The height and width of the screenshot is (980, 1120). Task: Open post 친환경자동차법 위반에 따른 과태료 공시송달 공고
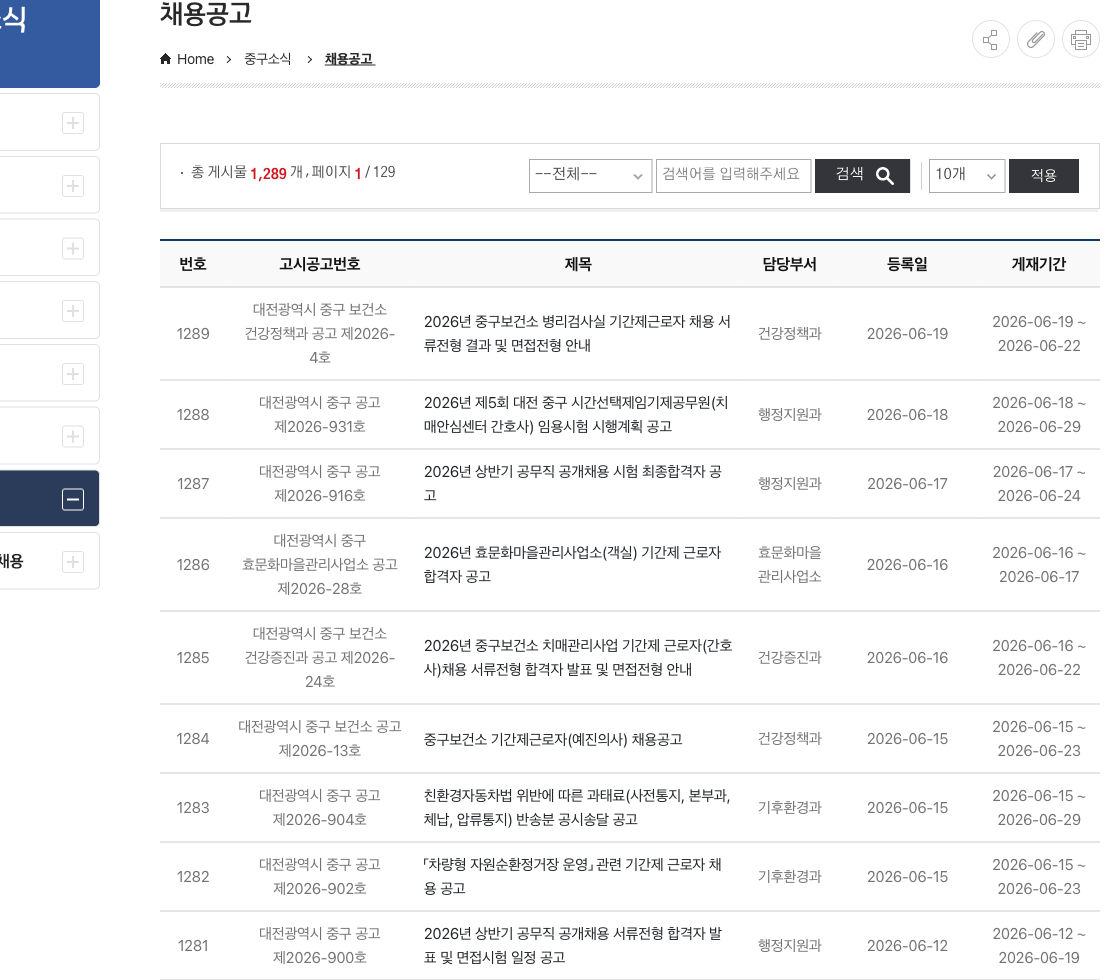coord(576,808)
